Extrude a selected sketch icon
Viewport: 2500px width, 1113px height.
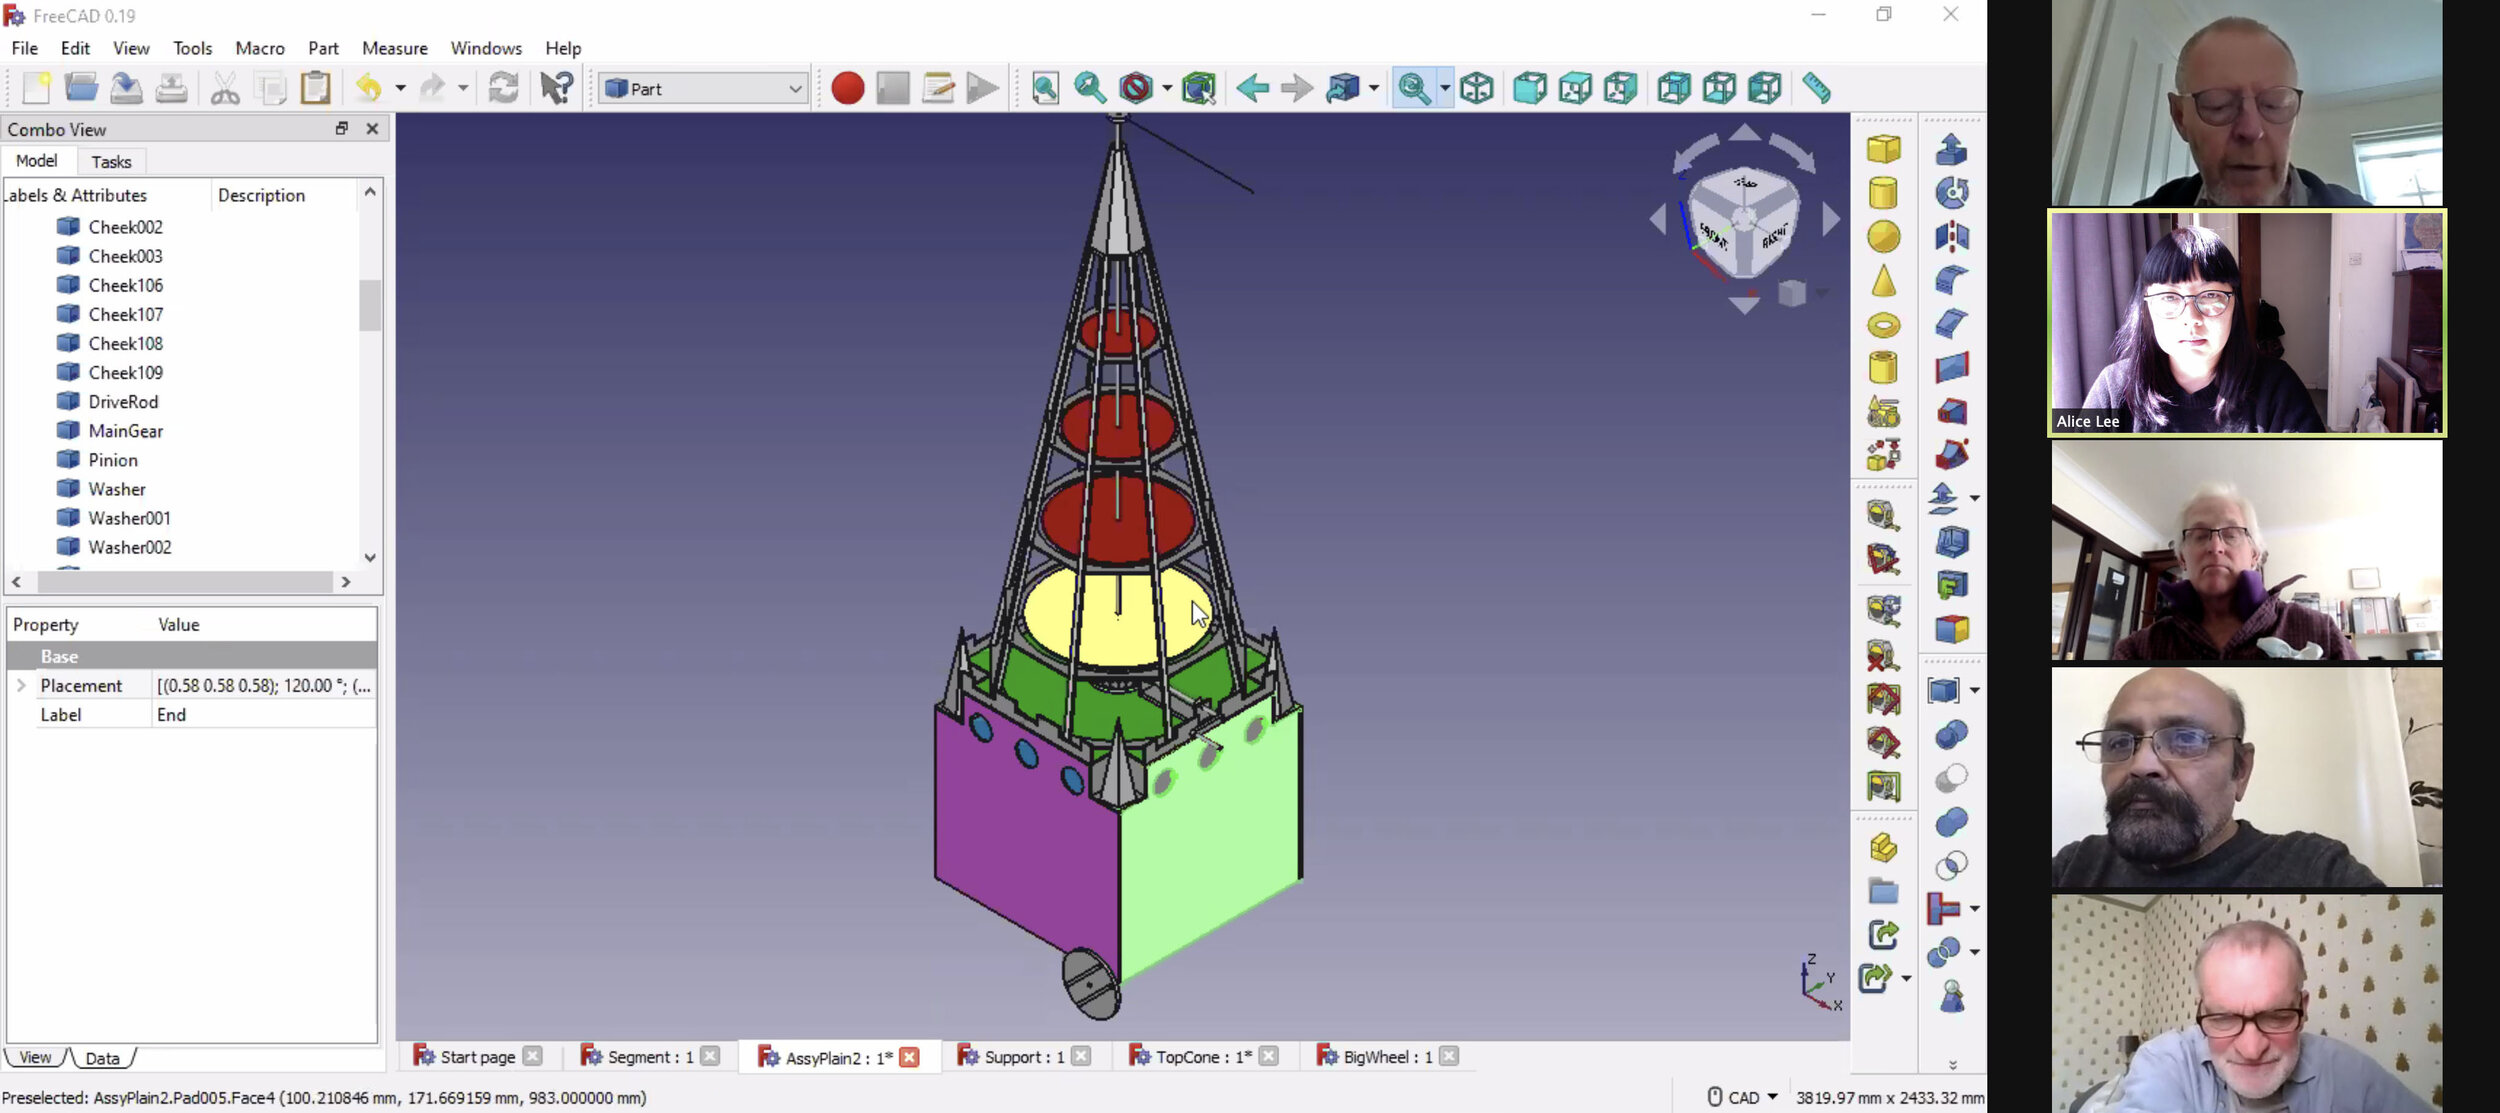(x=1951, y=149)
